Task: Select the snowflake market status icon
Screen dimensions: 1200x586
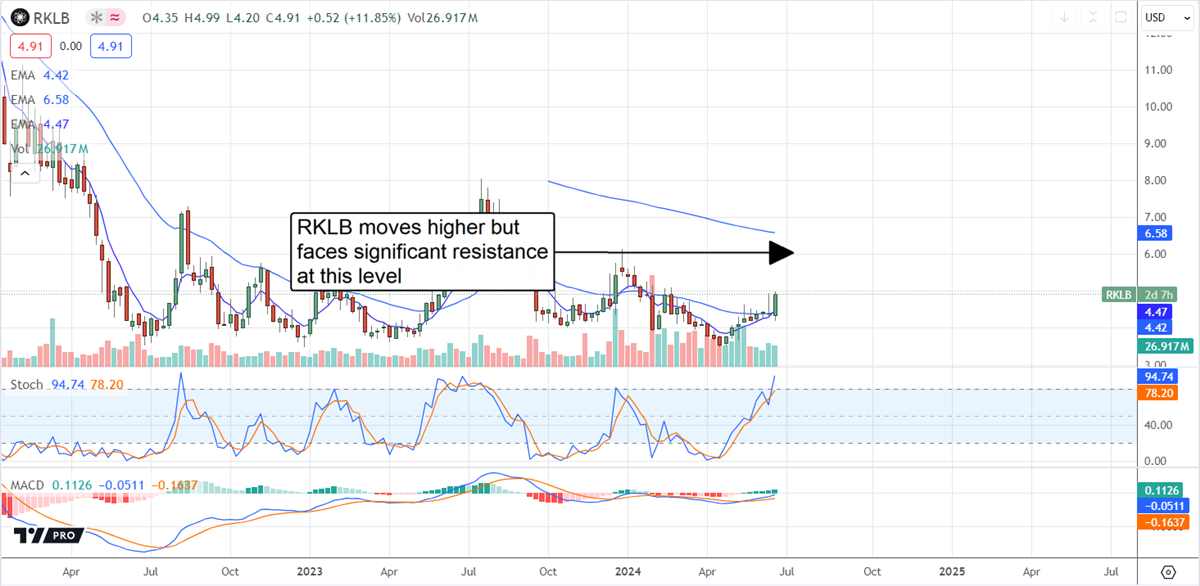Action: (96, 17)
